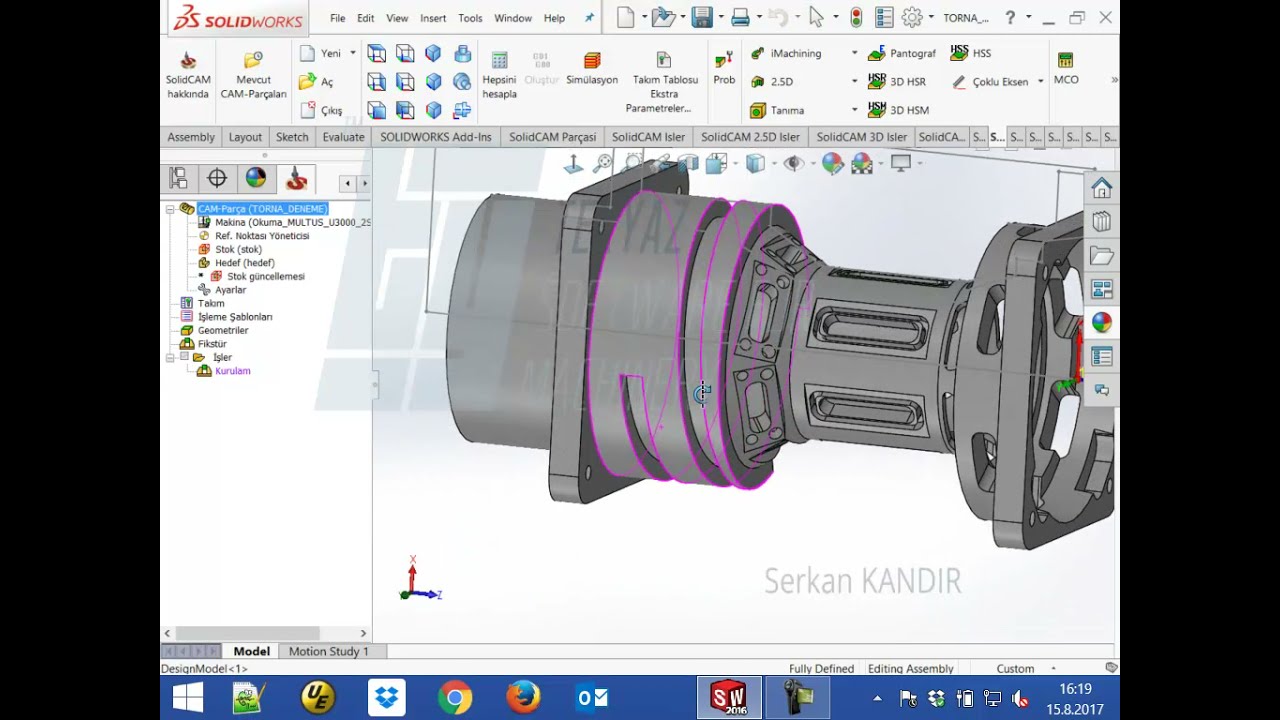The width and height of the screenshot is (1280, 720).
Task: Collapse the İşler tree node
Action: pos(170,357)
